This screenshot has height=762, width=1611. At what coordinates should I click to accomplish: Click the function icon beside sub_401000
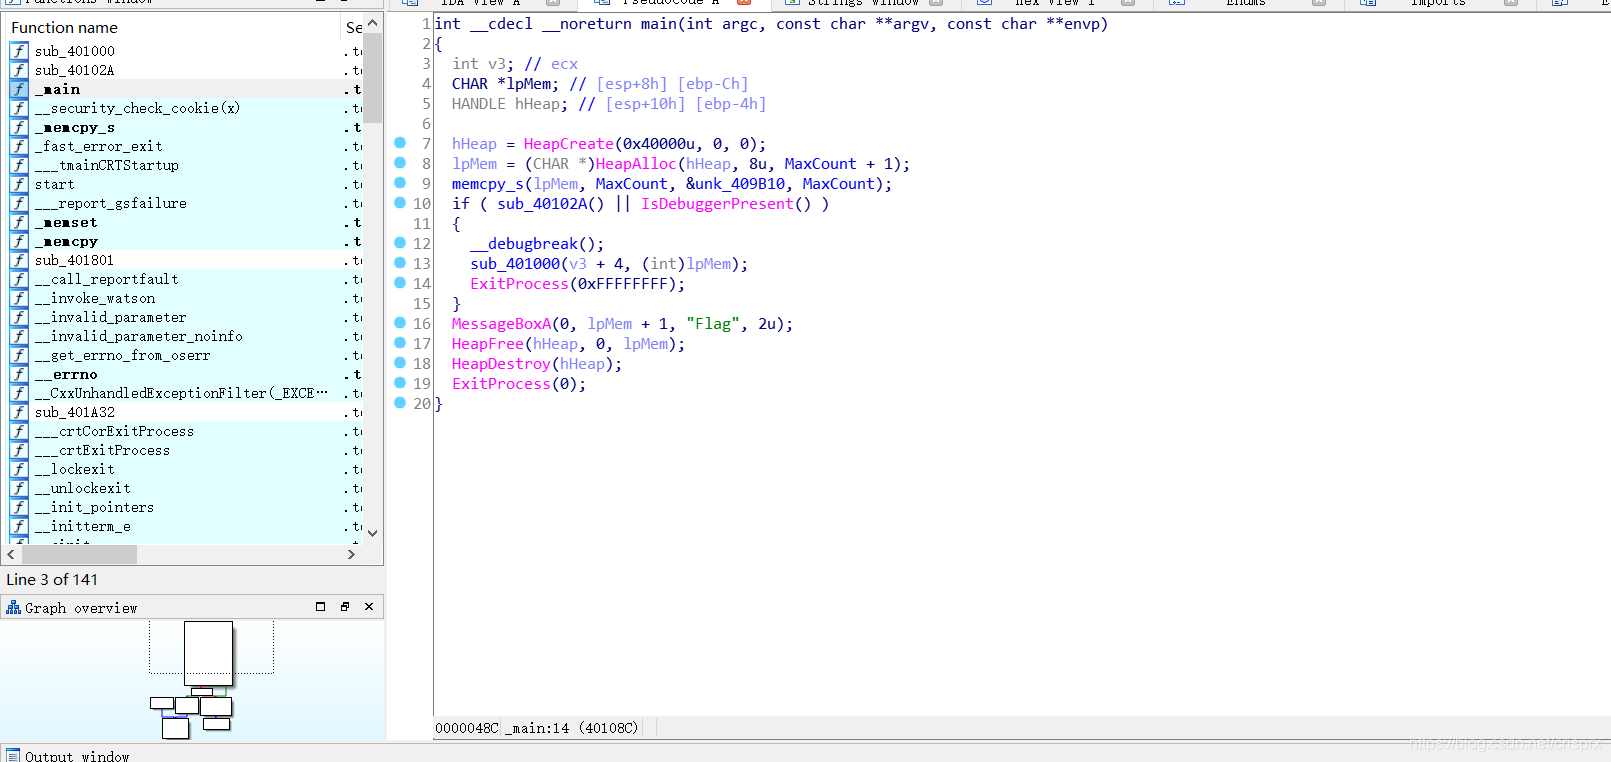point(19,51)
